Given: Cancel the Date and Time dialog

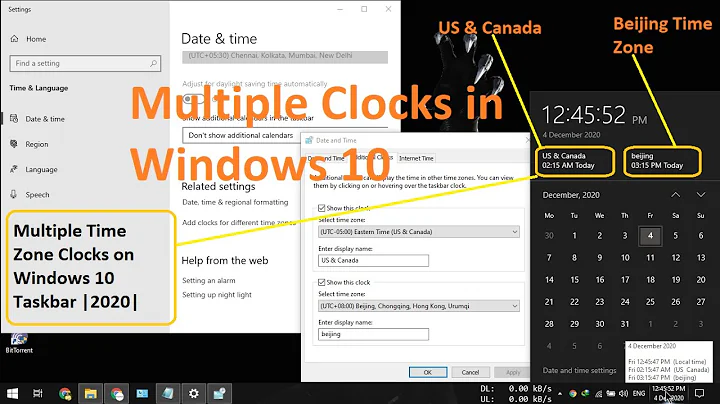Looking at the screenshot, I should point(470,372).
